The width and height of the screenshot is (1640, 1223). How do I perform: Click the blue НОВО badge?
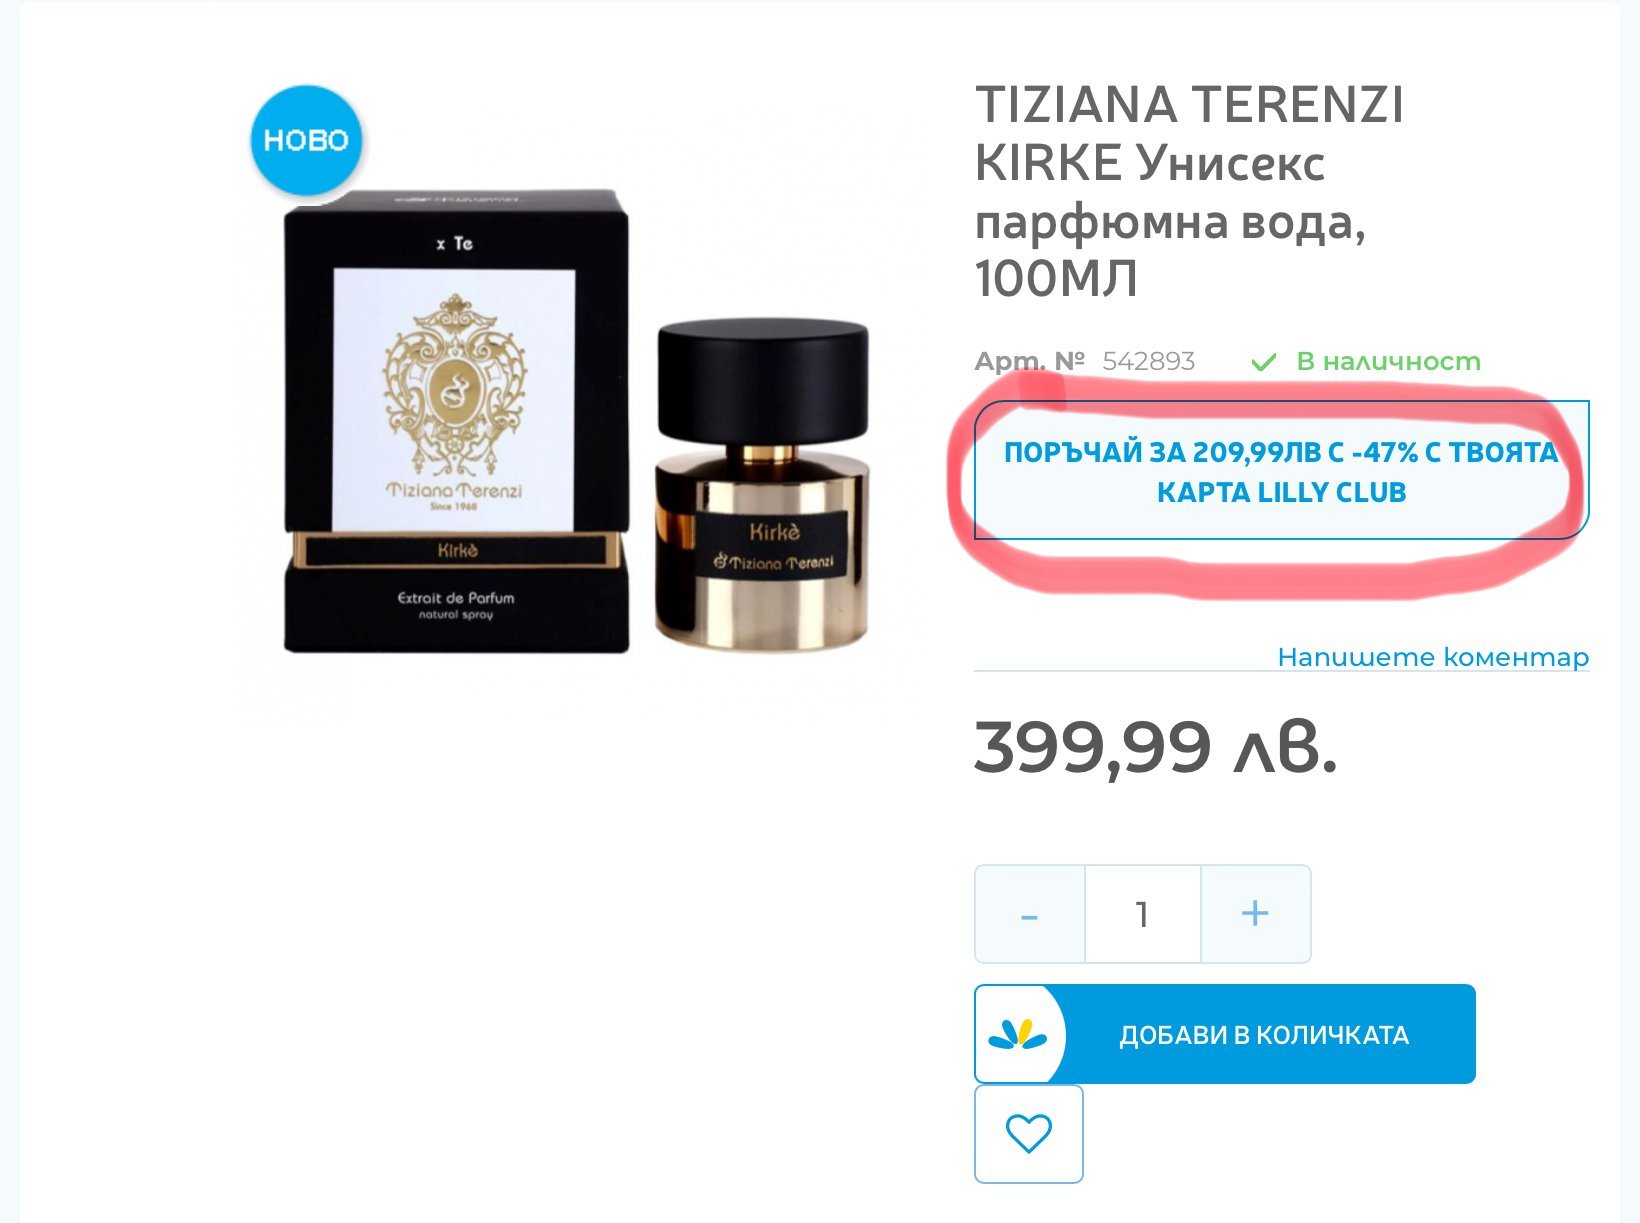click(x=305, y=140)
